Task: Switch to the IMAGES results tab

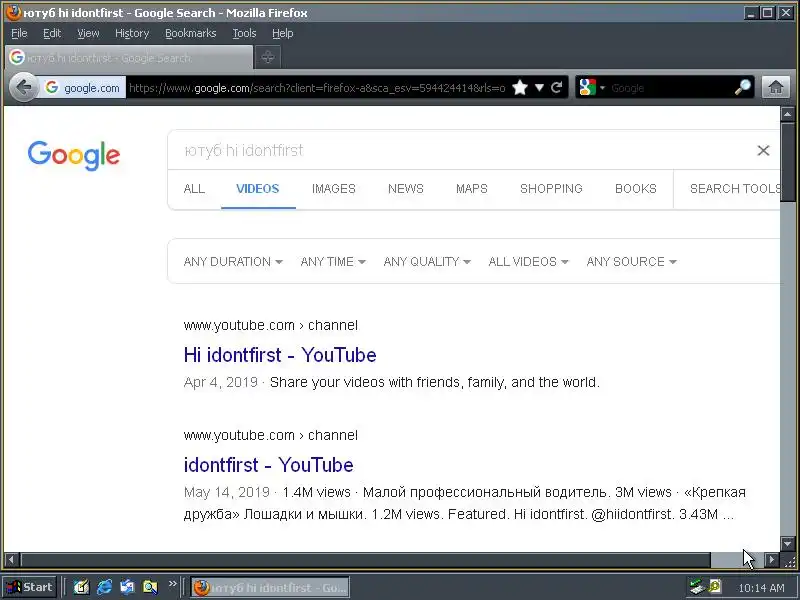Action: (x=334, y=189)
